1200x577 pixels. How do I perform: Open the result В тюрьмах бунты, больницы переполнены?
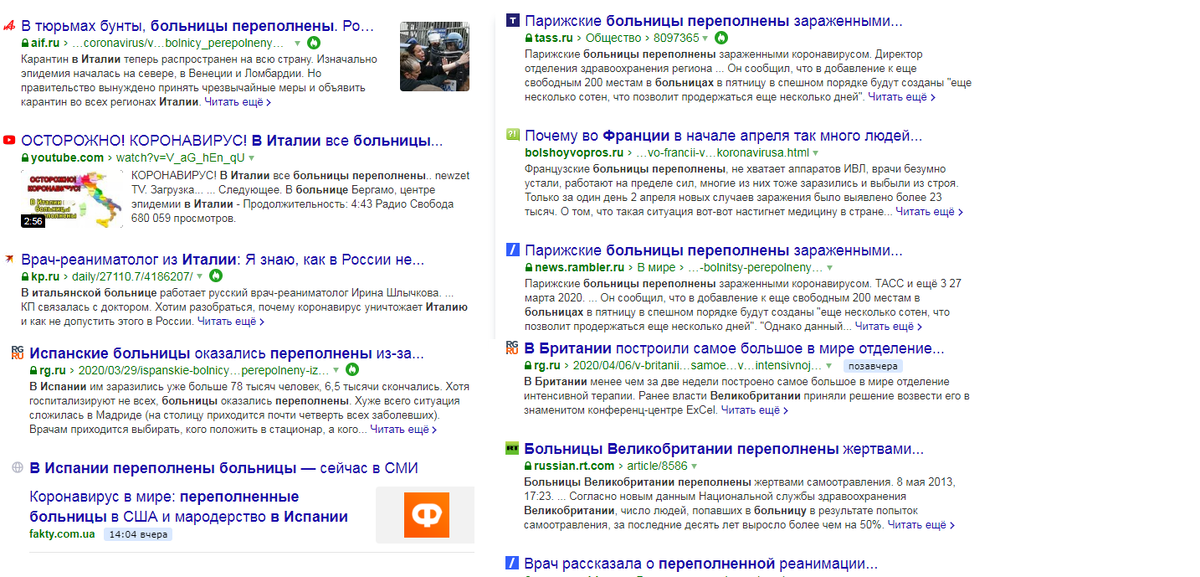tap(198, 25)
